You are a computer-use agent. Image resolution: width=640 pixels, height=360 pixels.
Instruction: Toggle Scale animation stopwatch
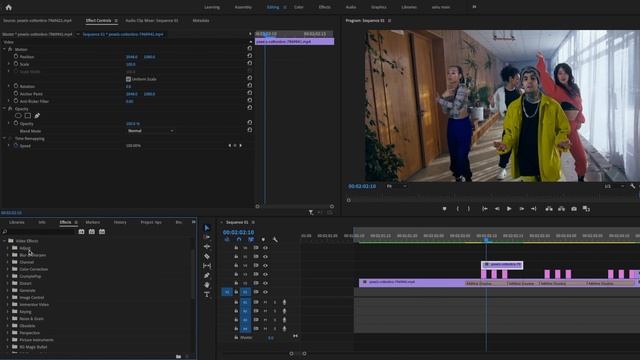(16, 64)
